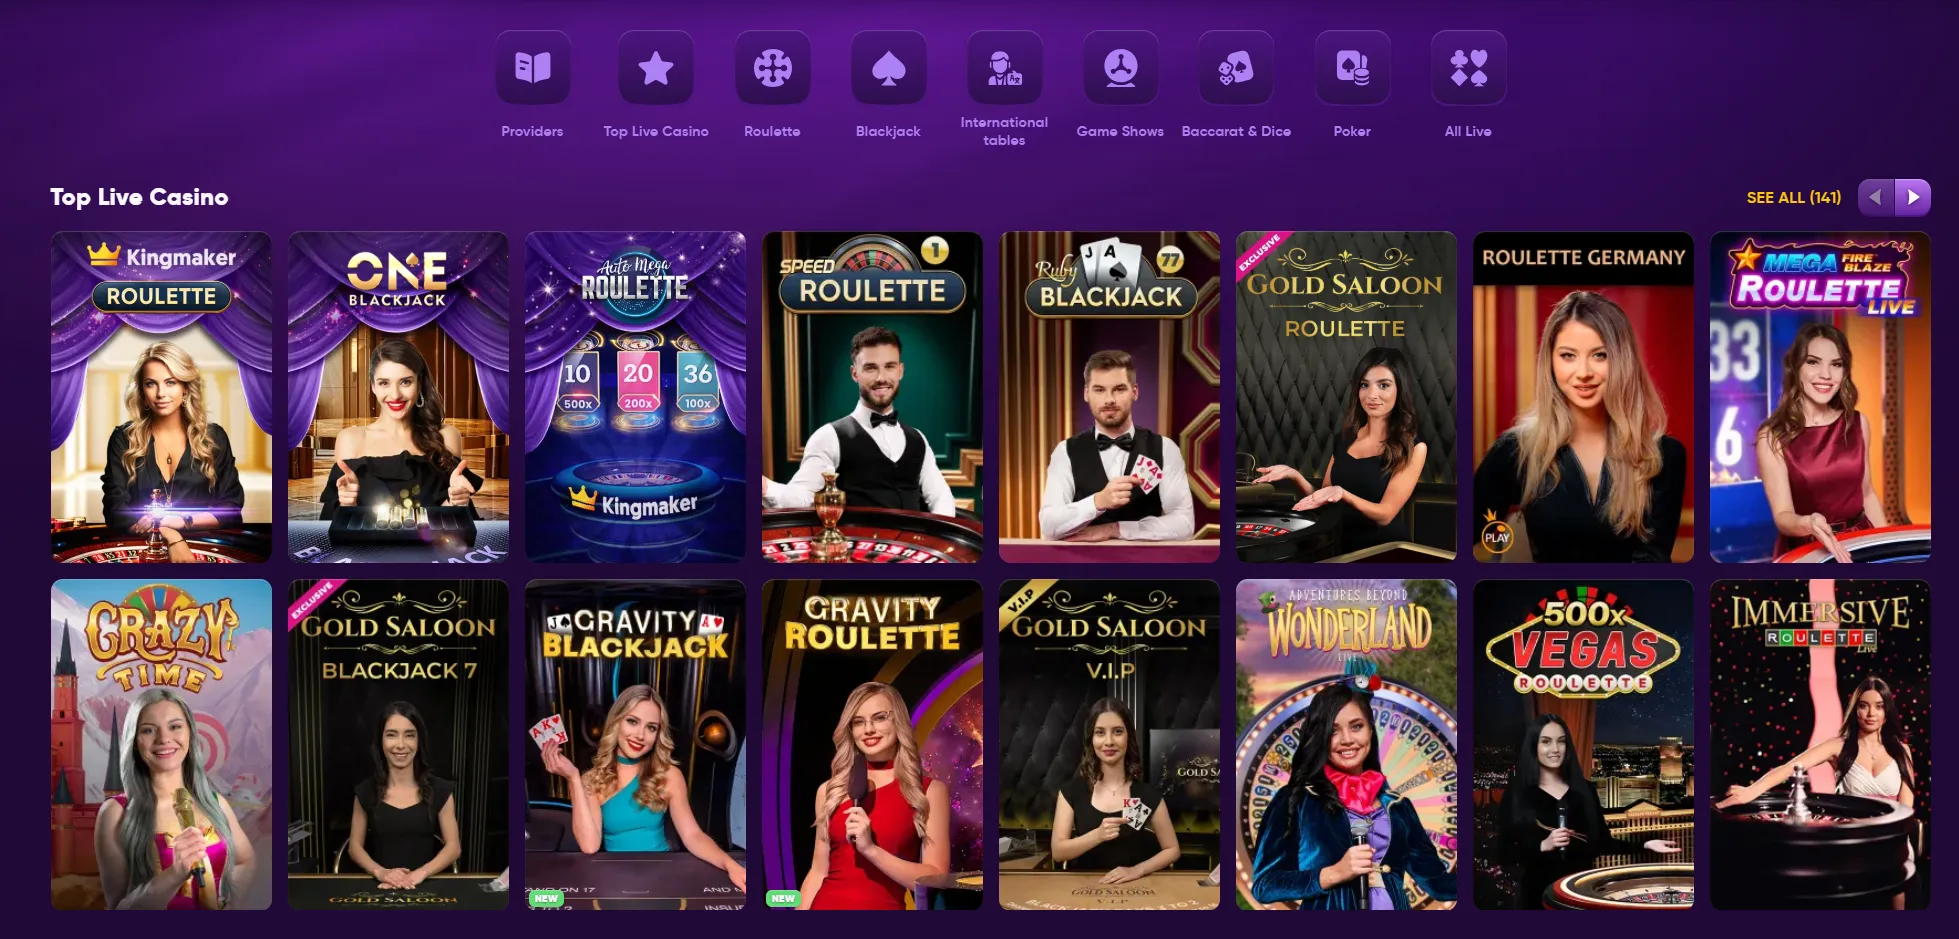Viewport: 1959px width, 939px height.
Task: Open Roulette Germany game tile
Action: pos(1583,397)
